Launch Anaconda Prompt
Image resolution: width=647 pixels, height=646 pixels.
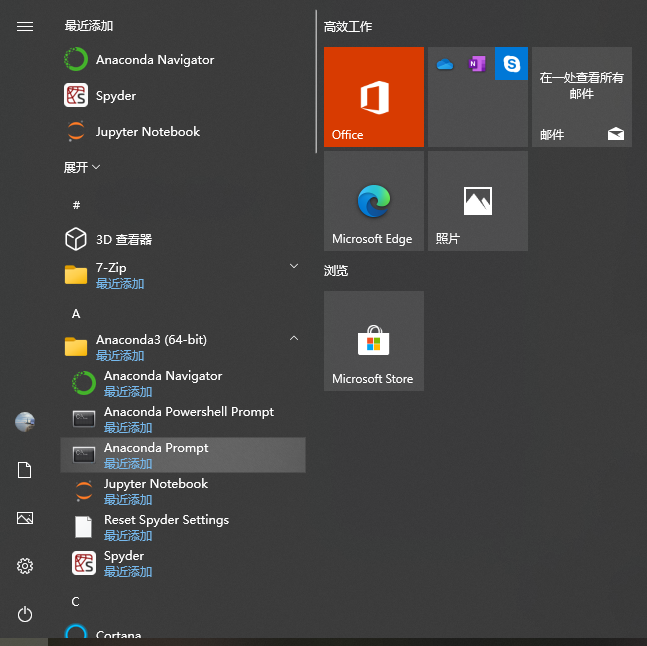tap(183, 455)
